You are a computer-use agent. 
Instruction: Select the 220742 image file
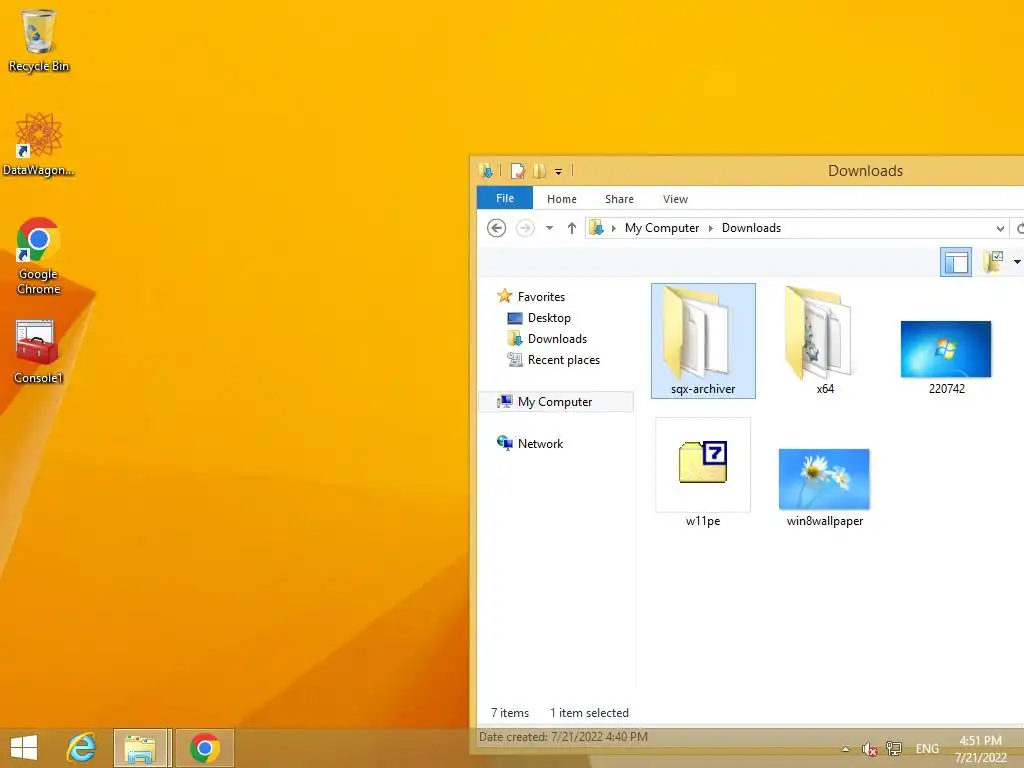(x=946, y=357)
